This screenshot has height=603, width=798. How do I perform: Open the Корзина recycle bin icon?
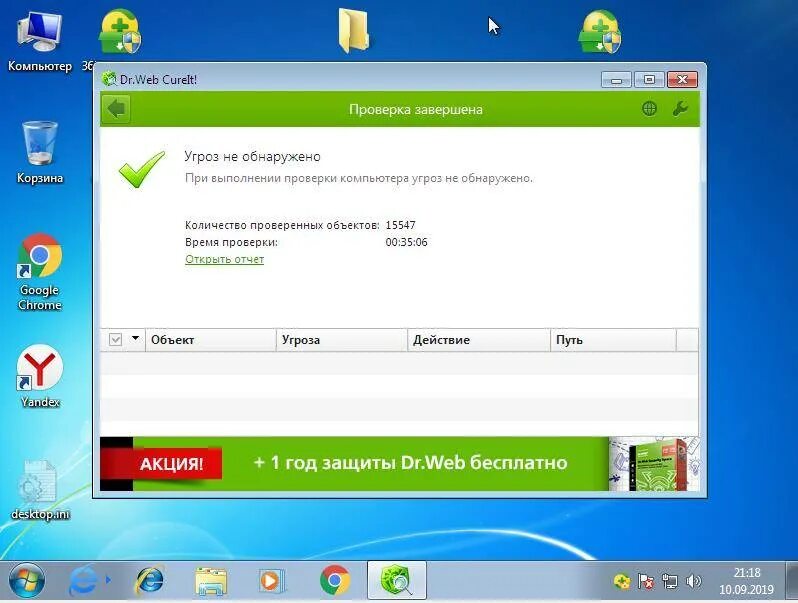point(40,152)
